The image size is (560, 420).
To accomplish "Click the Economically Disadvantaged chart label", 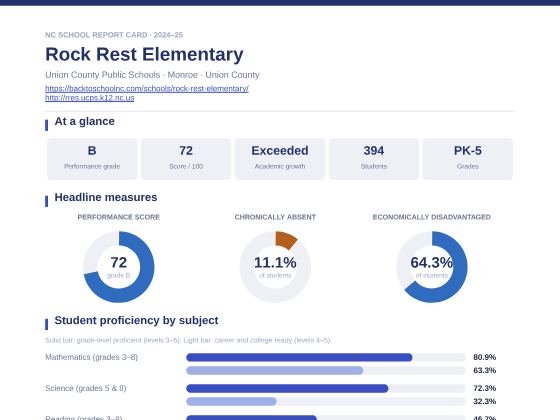I will point(432,217).
